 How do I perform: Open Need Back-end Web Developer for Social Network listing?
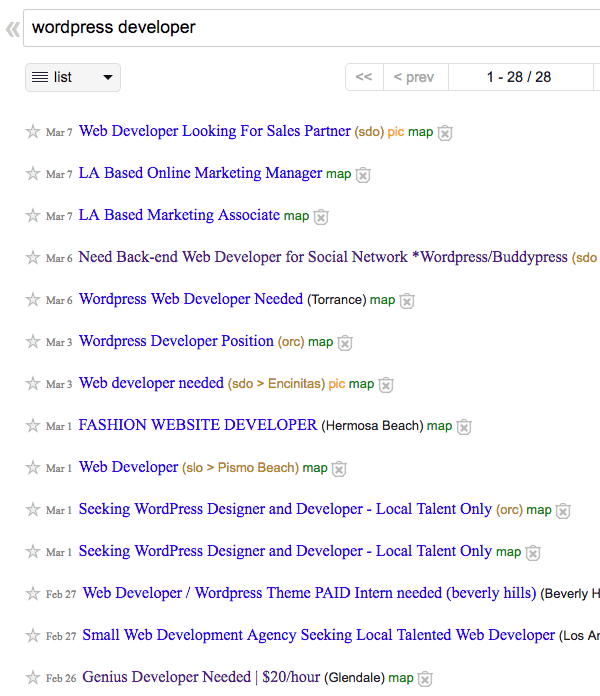[323, 257]
